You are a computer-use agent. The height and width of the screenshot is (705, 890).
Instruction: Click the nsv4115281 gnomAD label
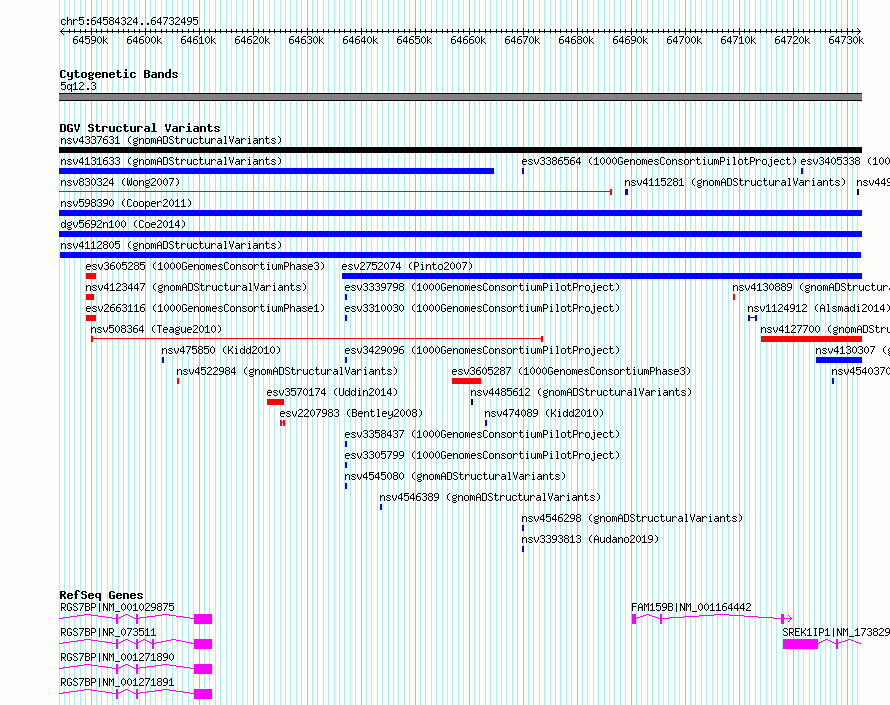(735, 182)
